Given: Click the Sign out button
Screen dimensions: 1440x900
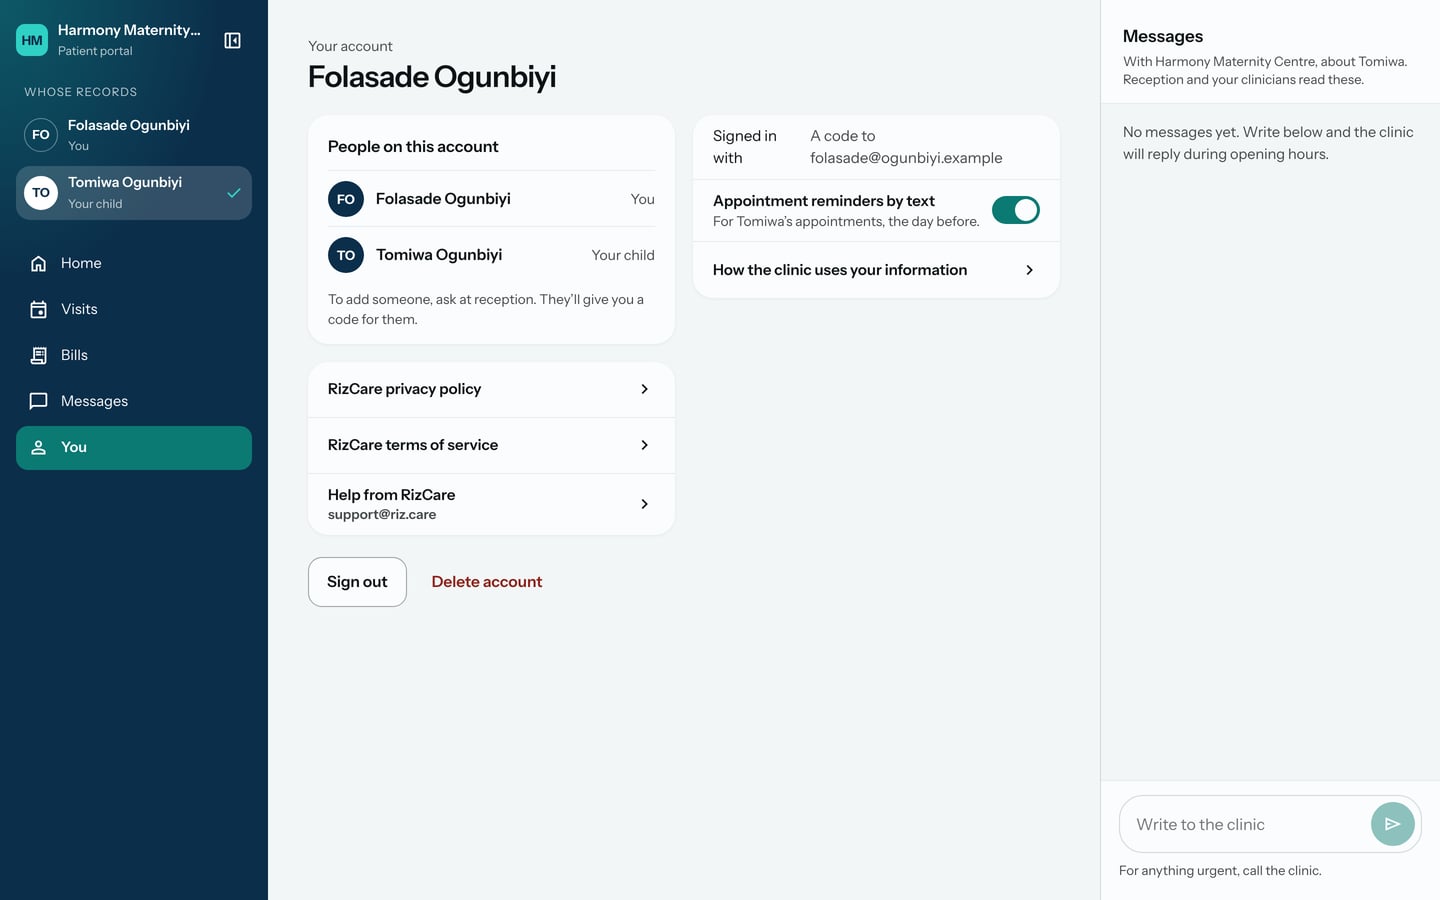Looking at the screenshot, I should click(x=357, y=582).
